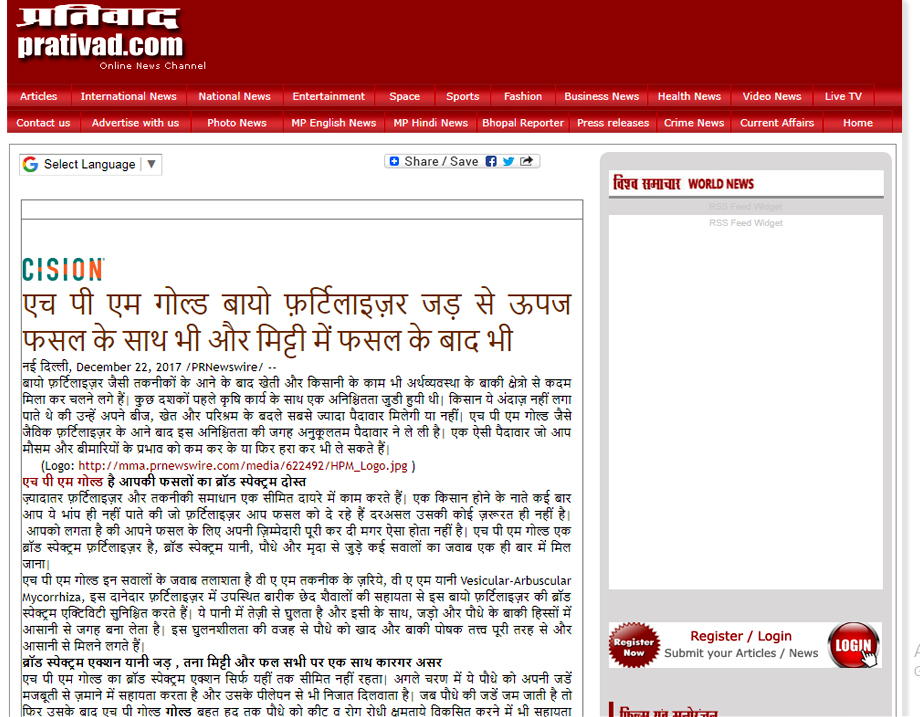
Task: Open Business News menu
Action: pyautogui.click(x=601, y=96)
